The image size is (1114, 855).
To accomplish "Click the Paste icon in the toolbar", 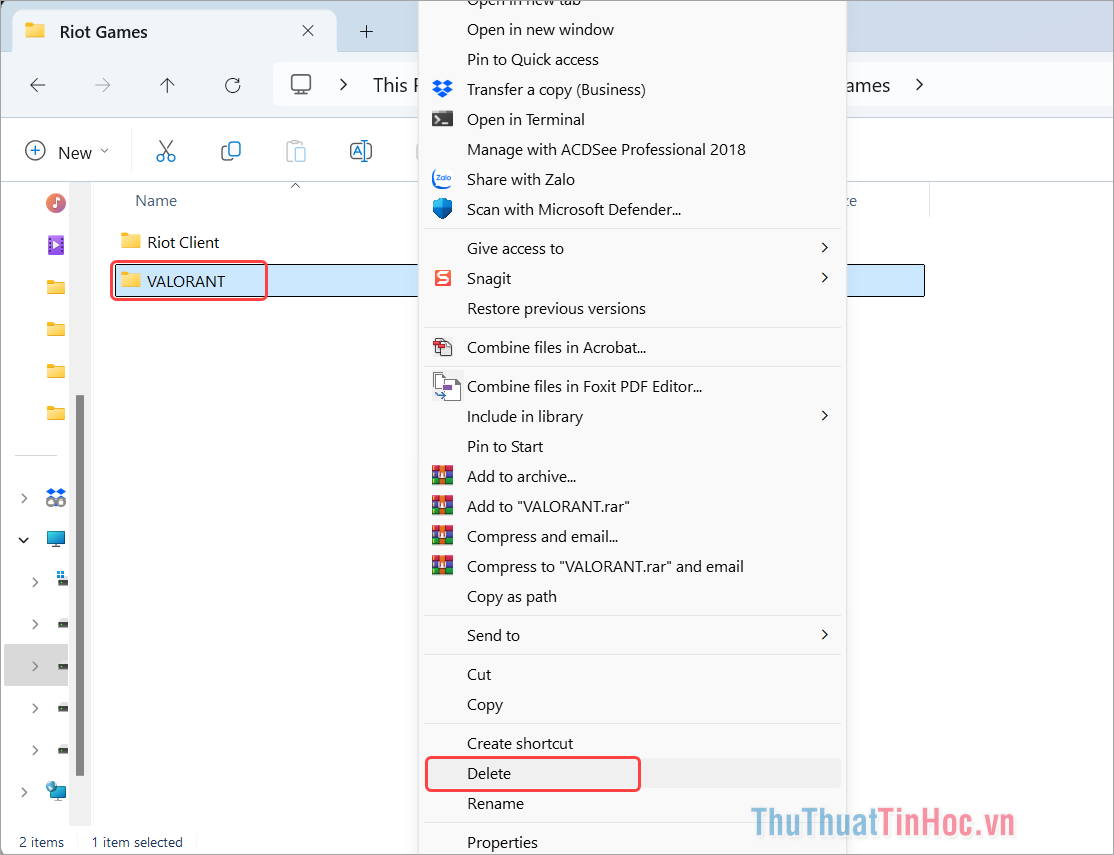I will coord(296,151).
